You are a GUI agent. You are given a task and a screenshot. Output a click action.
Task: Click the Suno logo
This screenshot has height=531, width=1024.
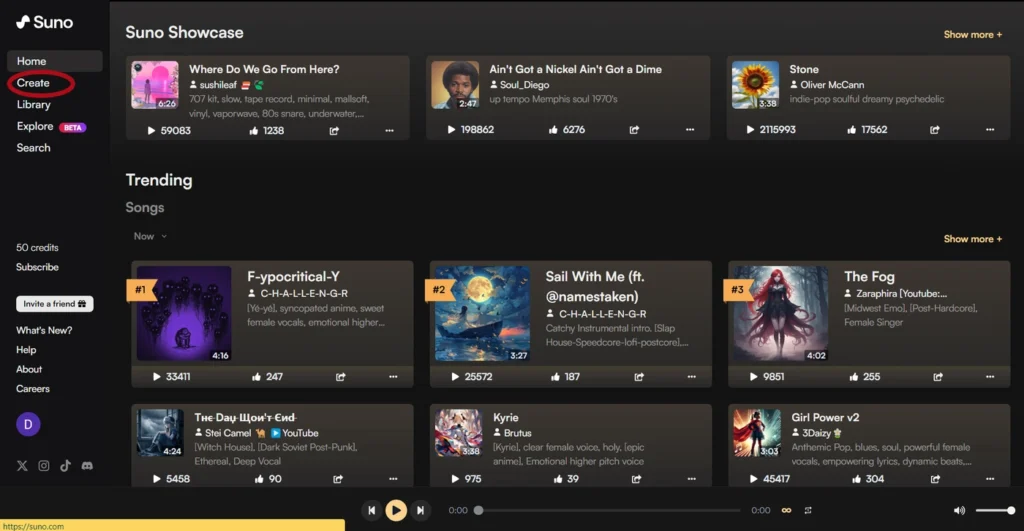tap(44, 22)
